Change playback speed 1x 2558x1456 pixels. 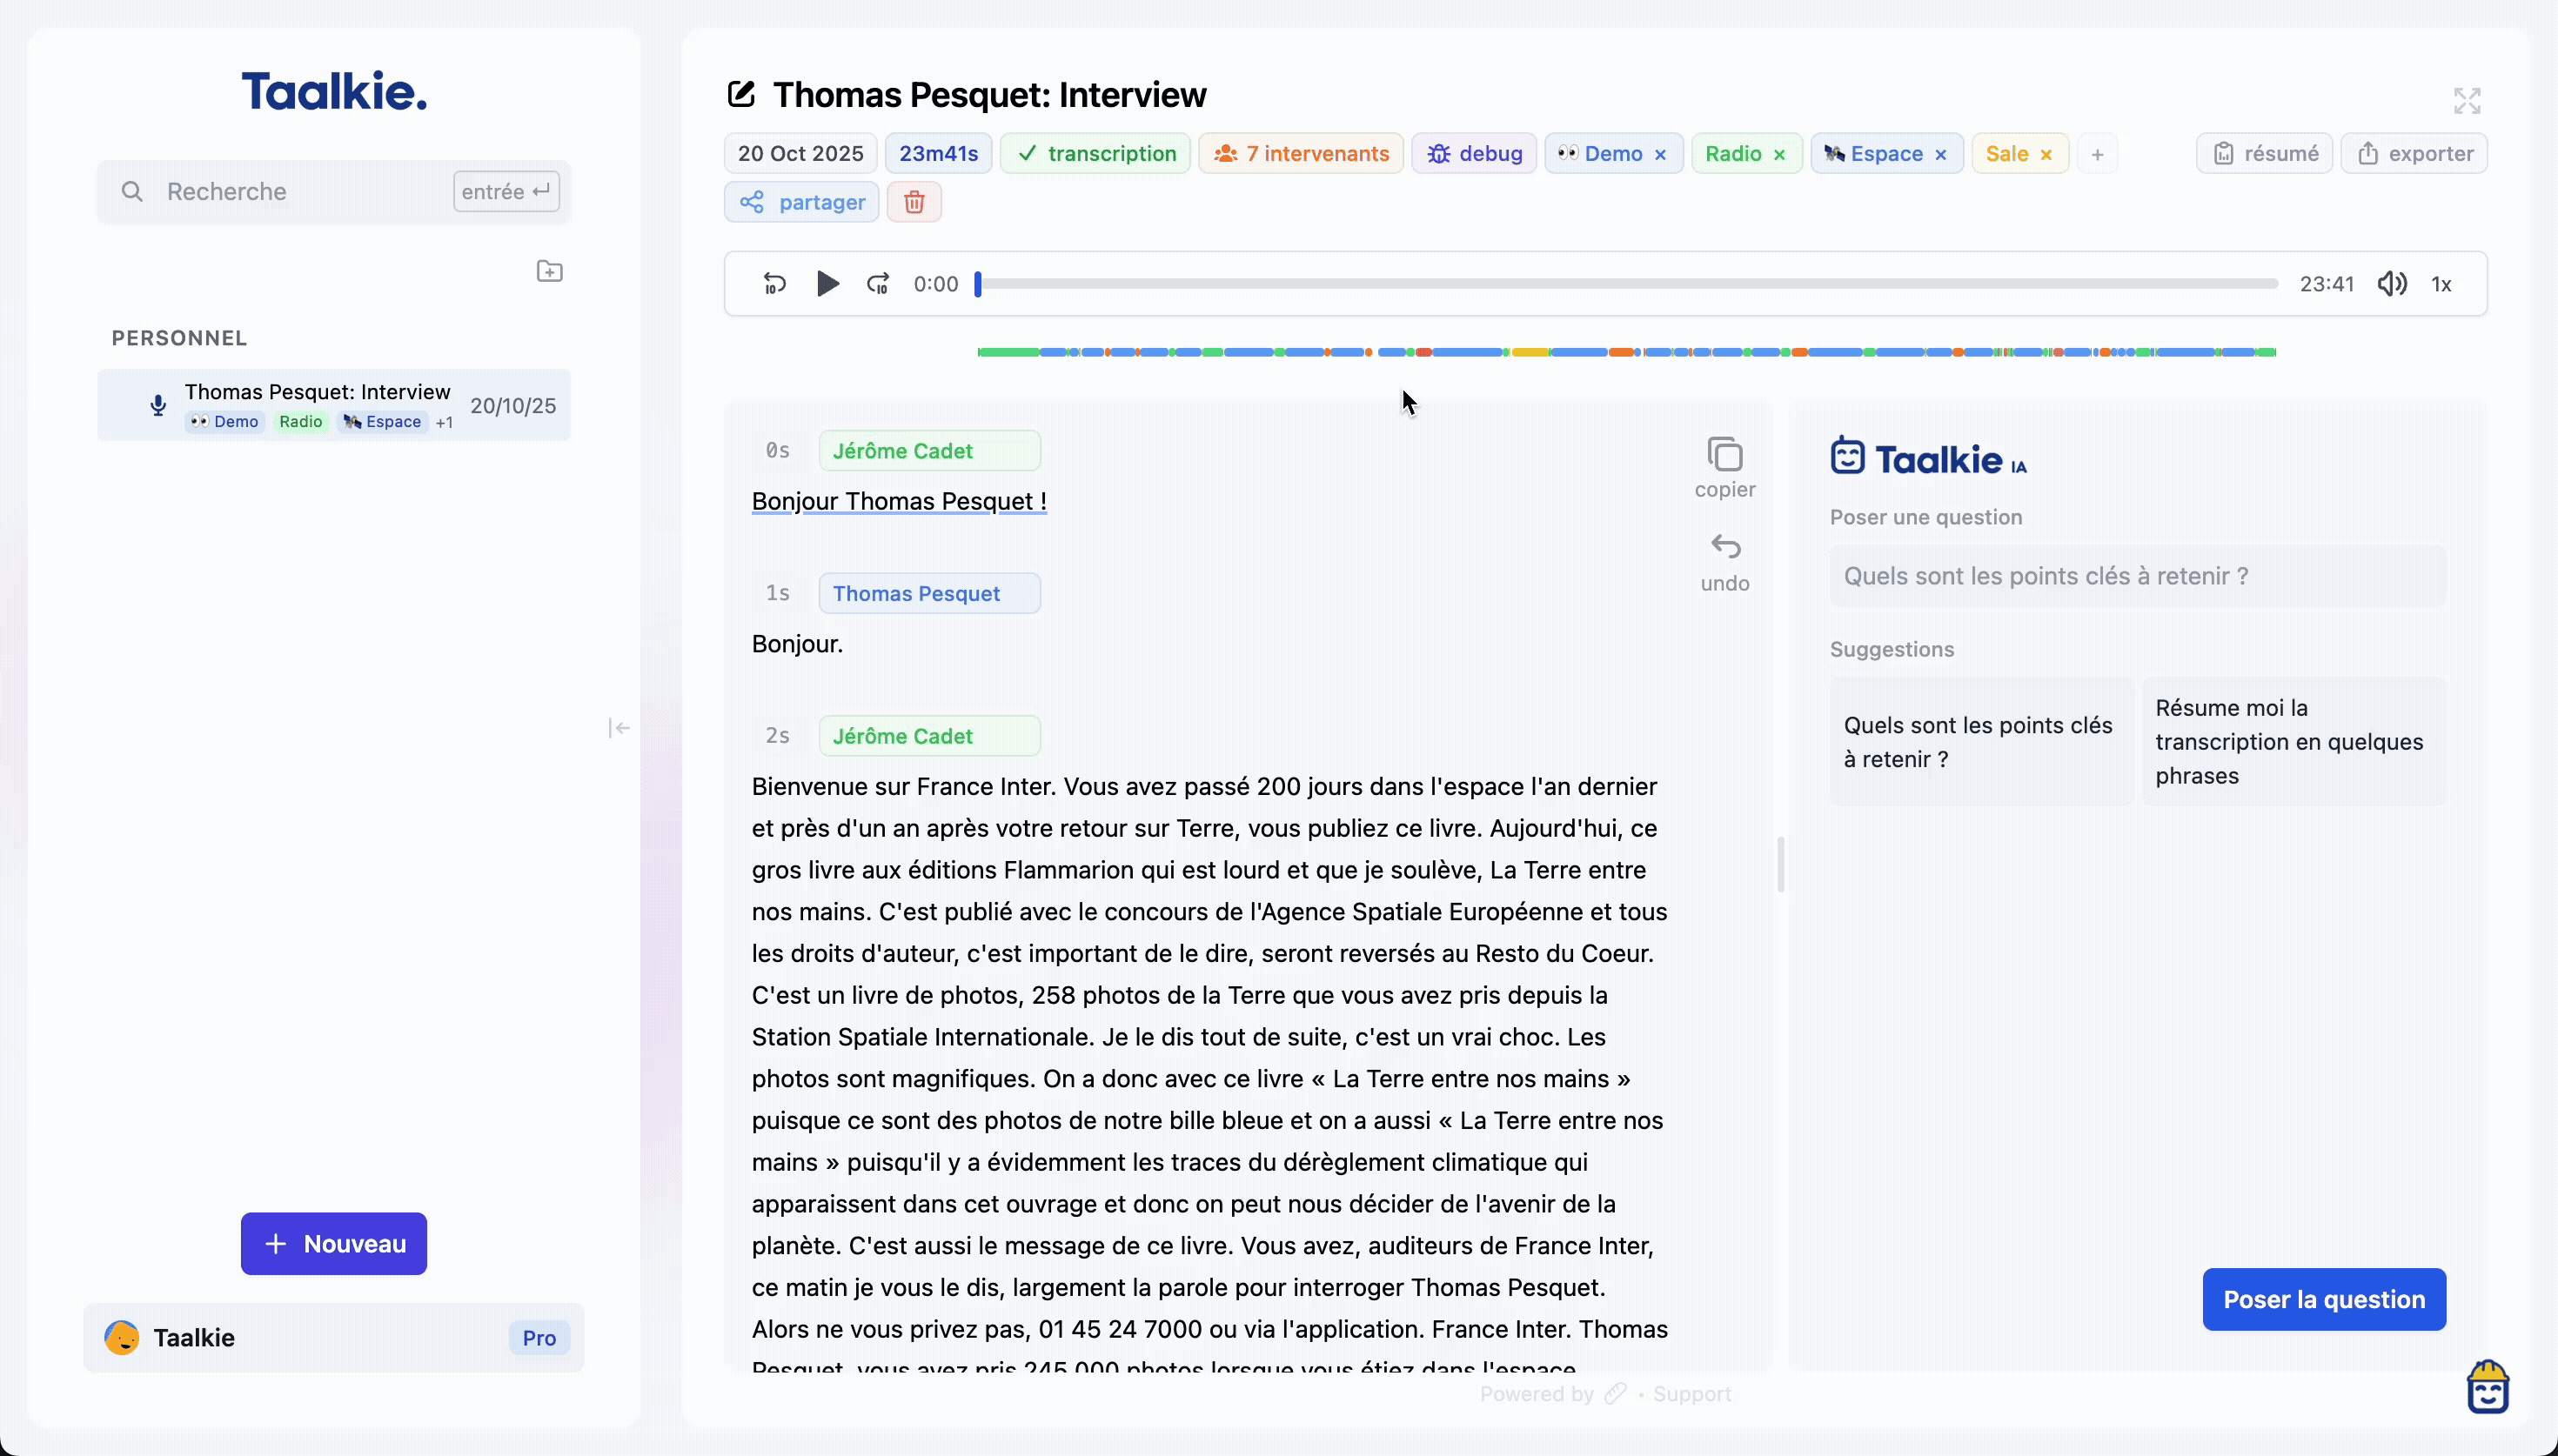(x=2441, y=284)
